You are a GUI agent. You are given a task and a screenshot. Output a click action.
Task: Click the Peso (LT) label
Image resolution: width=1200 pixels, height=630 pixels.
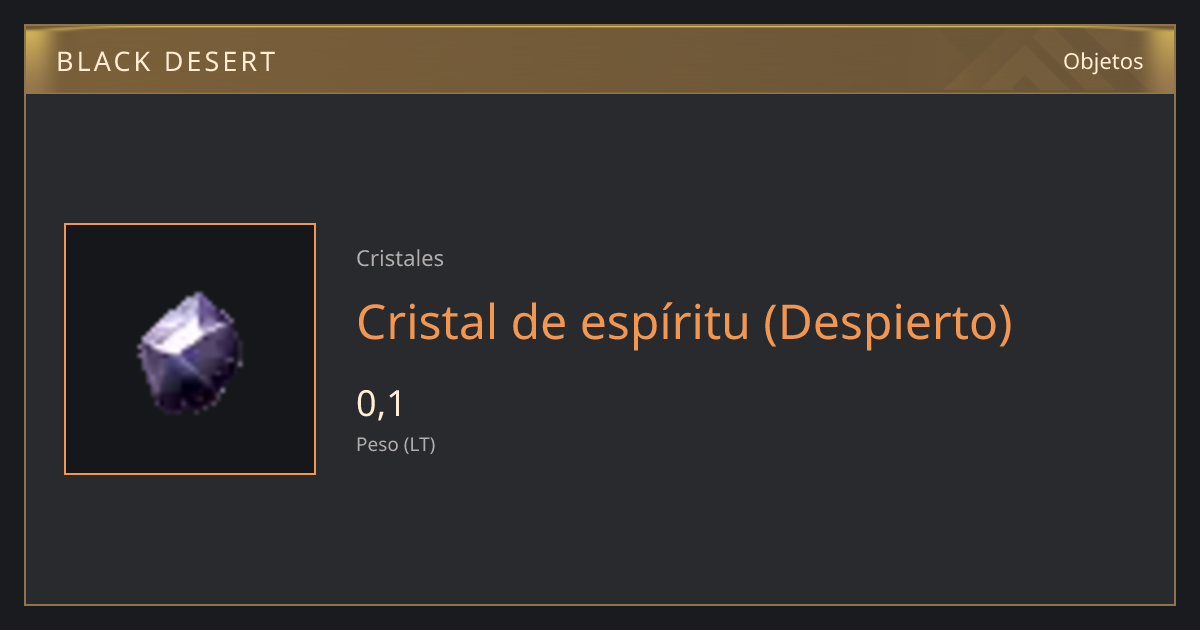[x=396, y=445]
